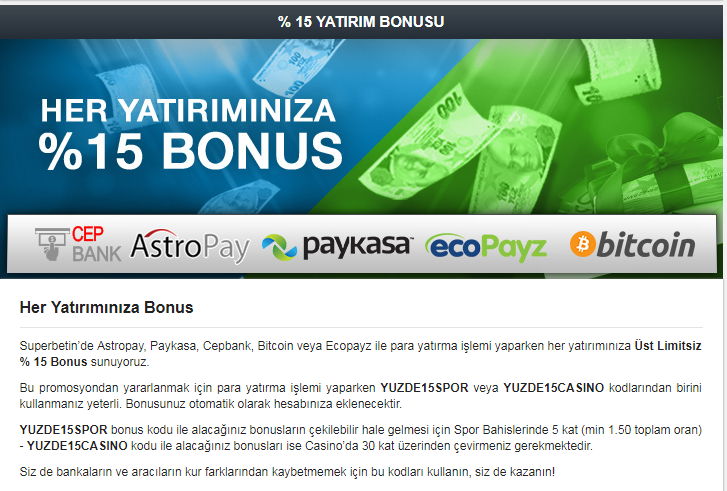Click the %15 BONUS banner text
The image size is (727, 491).
click(191, 151)
